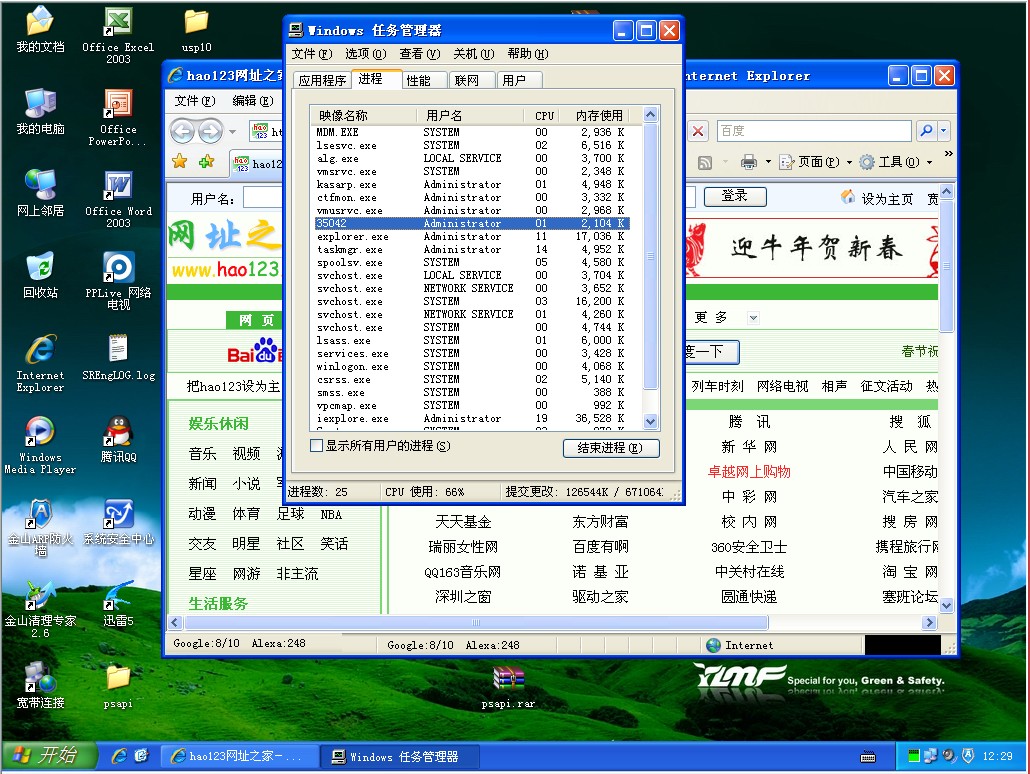The image size is (1030, 774).
Task: Click the psapi.rar archive on the desktop
Action: coord(508,681)
